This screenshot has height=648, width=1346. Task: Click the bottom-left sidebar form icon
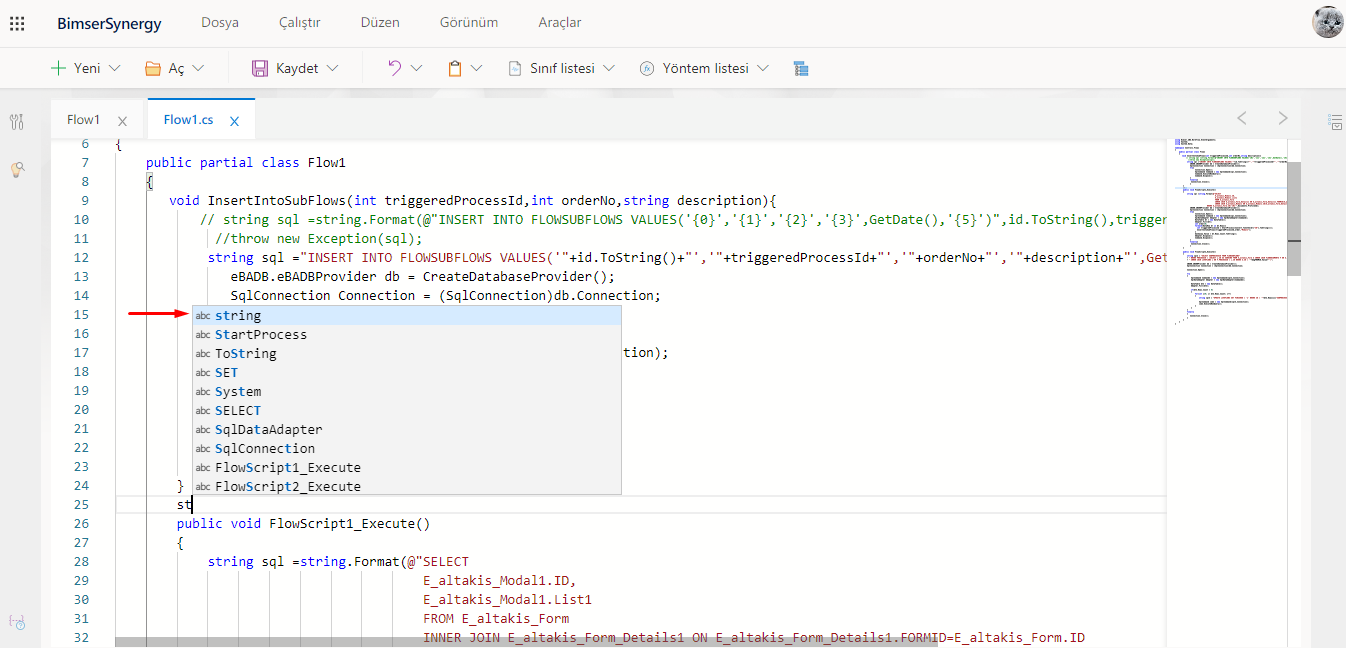(x=17, y=621)
